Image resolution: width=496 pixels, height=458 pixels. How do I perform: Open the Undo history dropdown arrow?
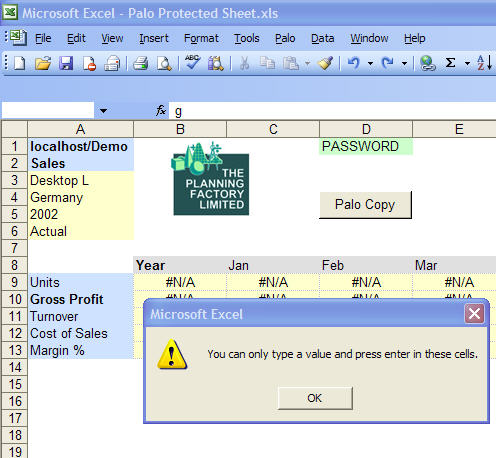coord(370,63)
